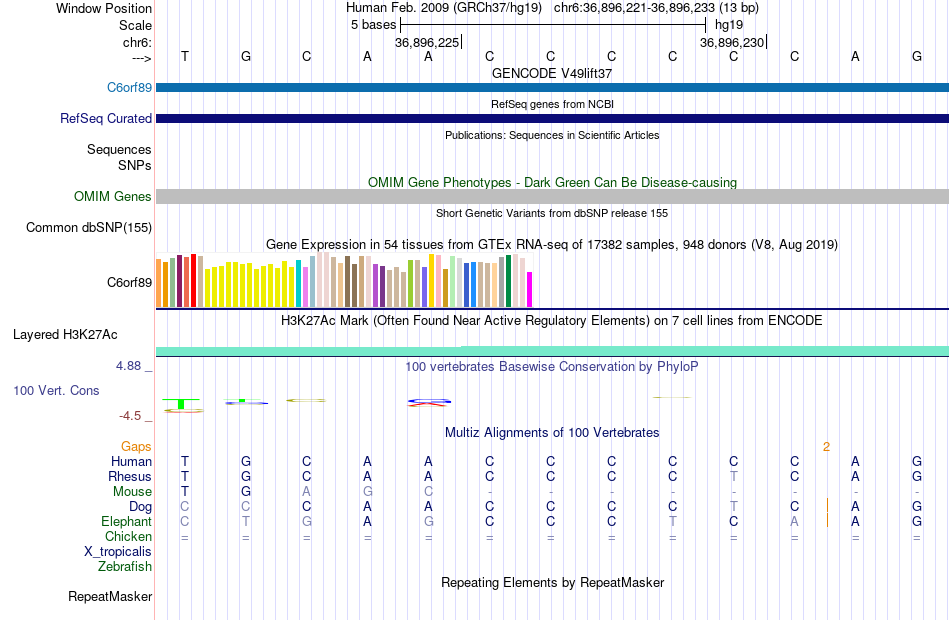Click the GENCODE V49lift37 track title
This screenshot has height=620, width=950.
(x=552, y=73)
